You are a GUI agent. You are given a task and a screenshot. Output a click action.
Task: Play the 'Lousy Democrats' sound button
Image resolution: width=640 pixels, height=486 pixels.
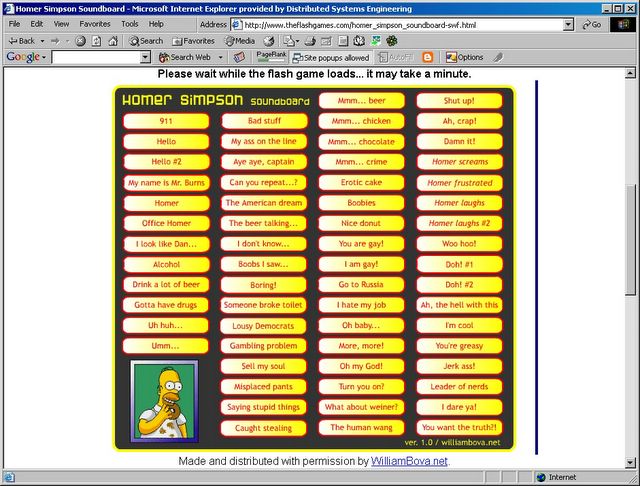pos(264,326)
